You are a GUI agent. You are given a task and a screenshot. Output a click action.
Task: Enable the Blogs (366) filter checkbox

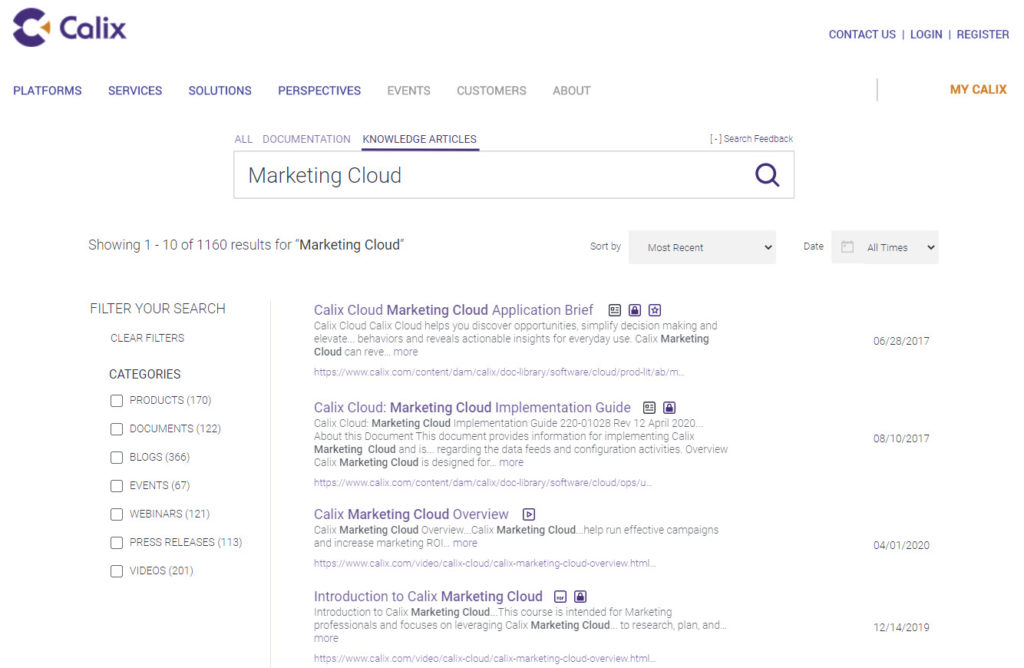pos(116,457)
